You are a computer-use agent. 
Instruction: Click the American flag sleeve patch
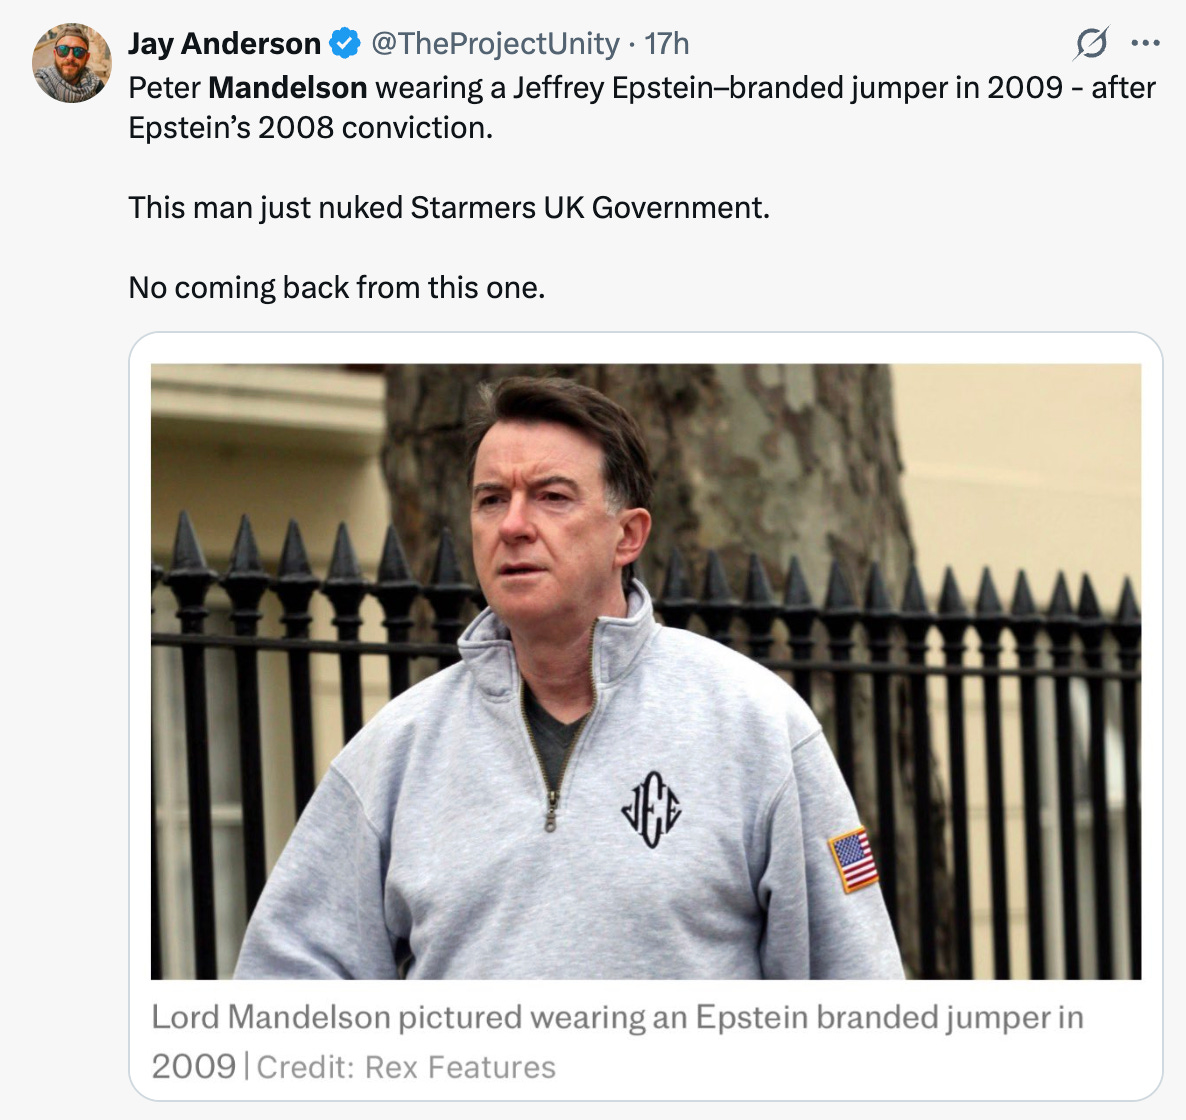click(853, 860)
